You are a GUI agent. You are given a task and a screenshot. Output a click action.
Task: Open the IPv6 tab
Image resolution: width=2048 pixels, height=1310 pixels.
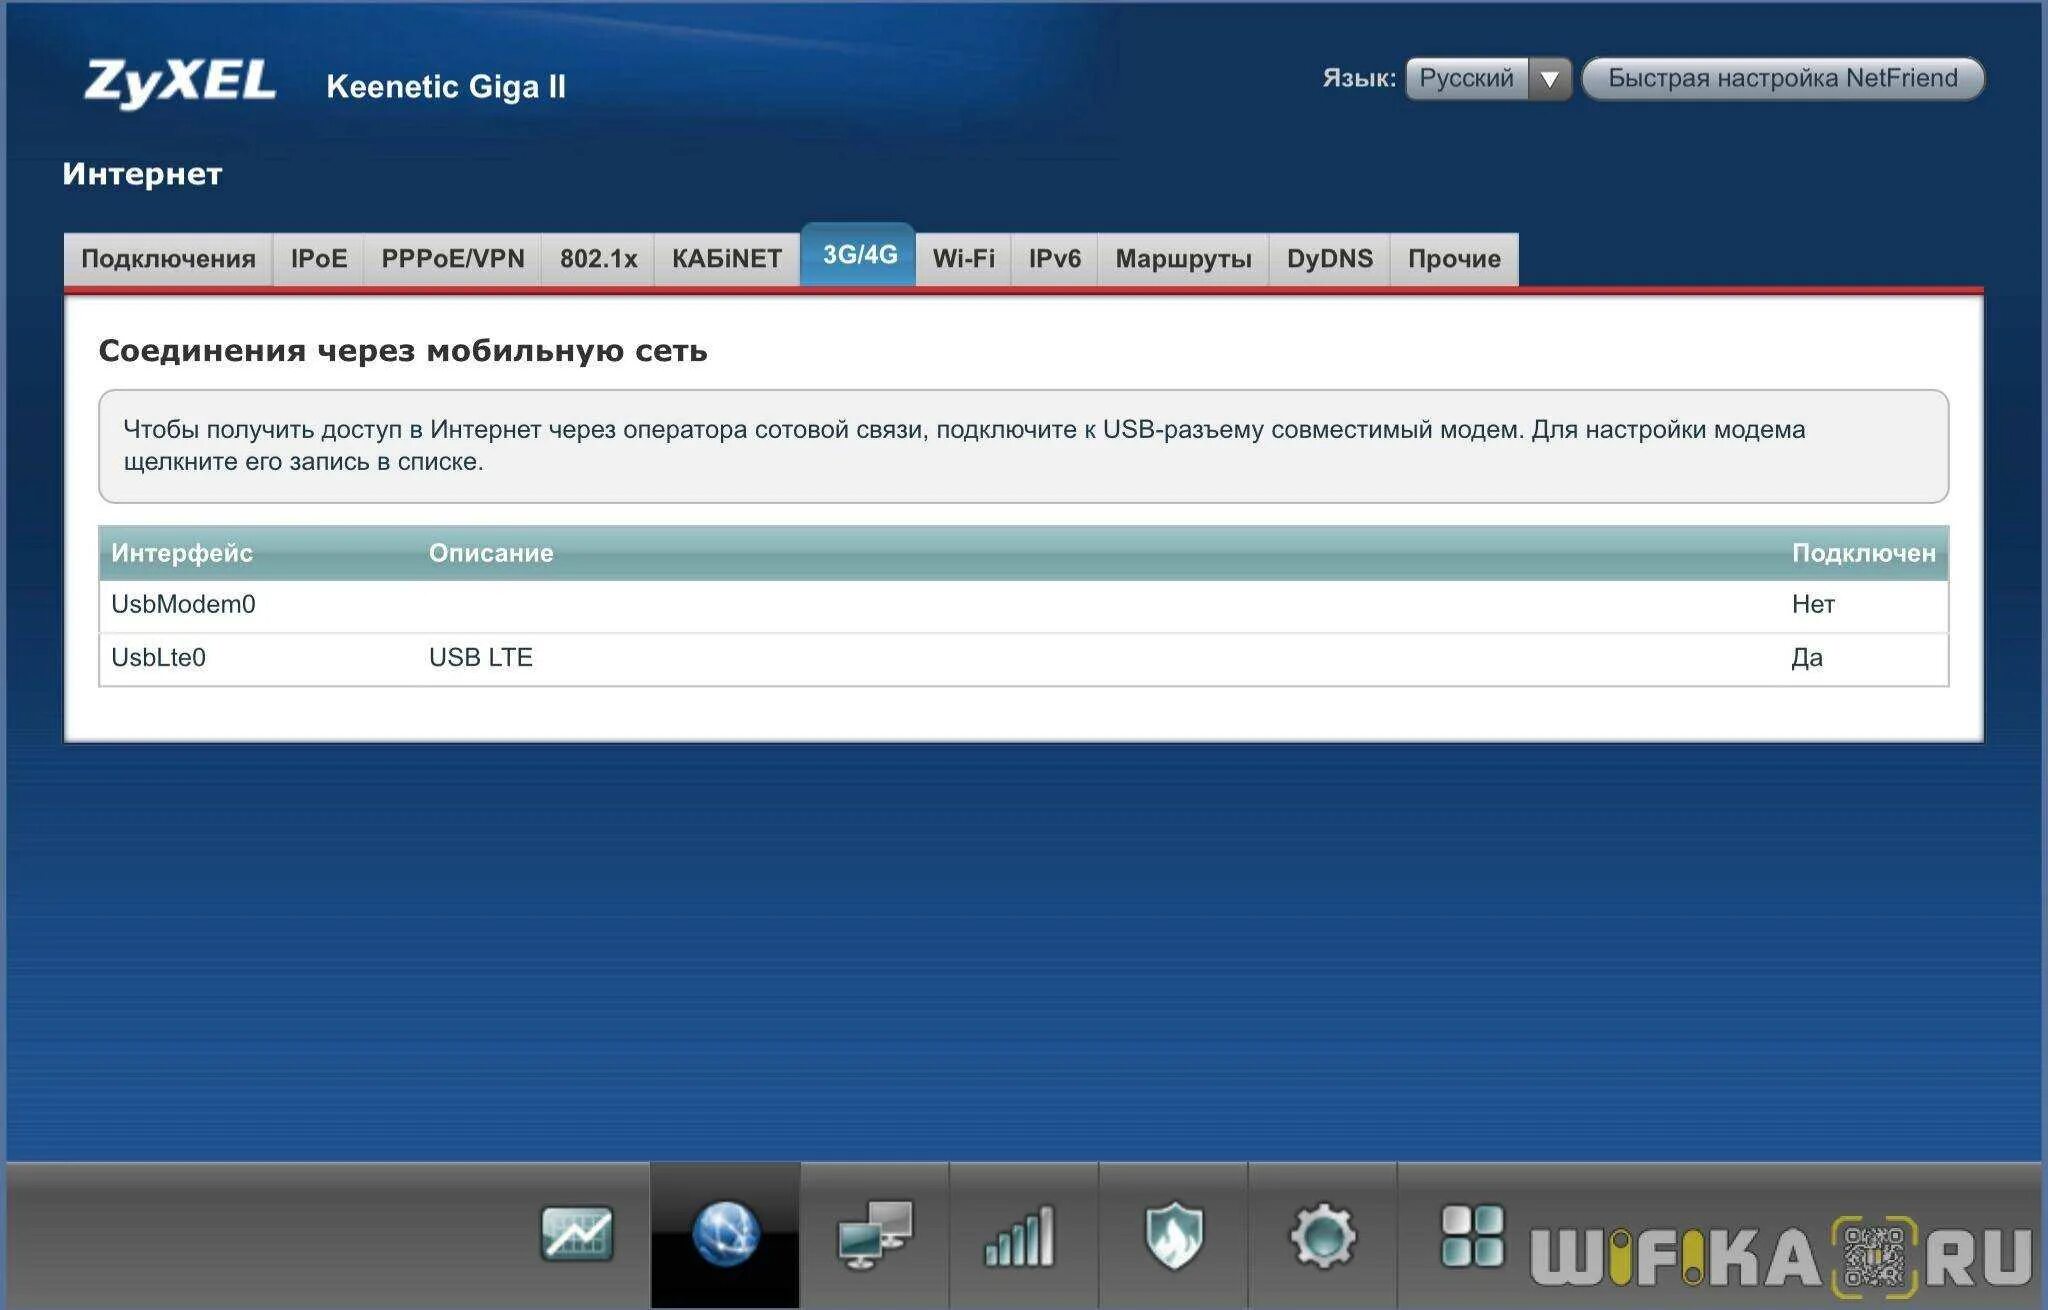tap(1054, 259)
